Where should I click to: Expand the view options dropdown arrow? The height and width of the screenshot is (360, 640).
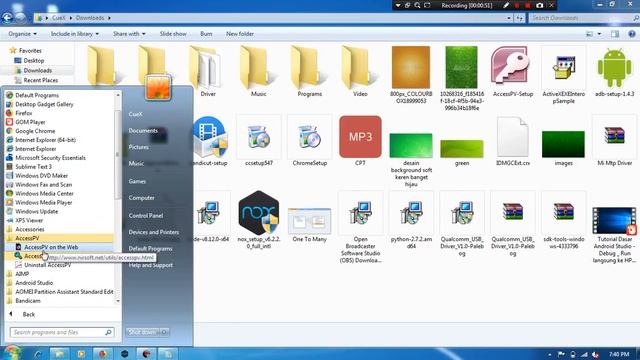coord(599,34)
